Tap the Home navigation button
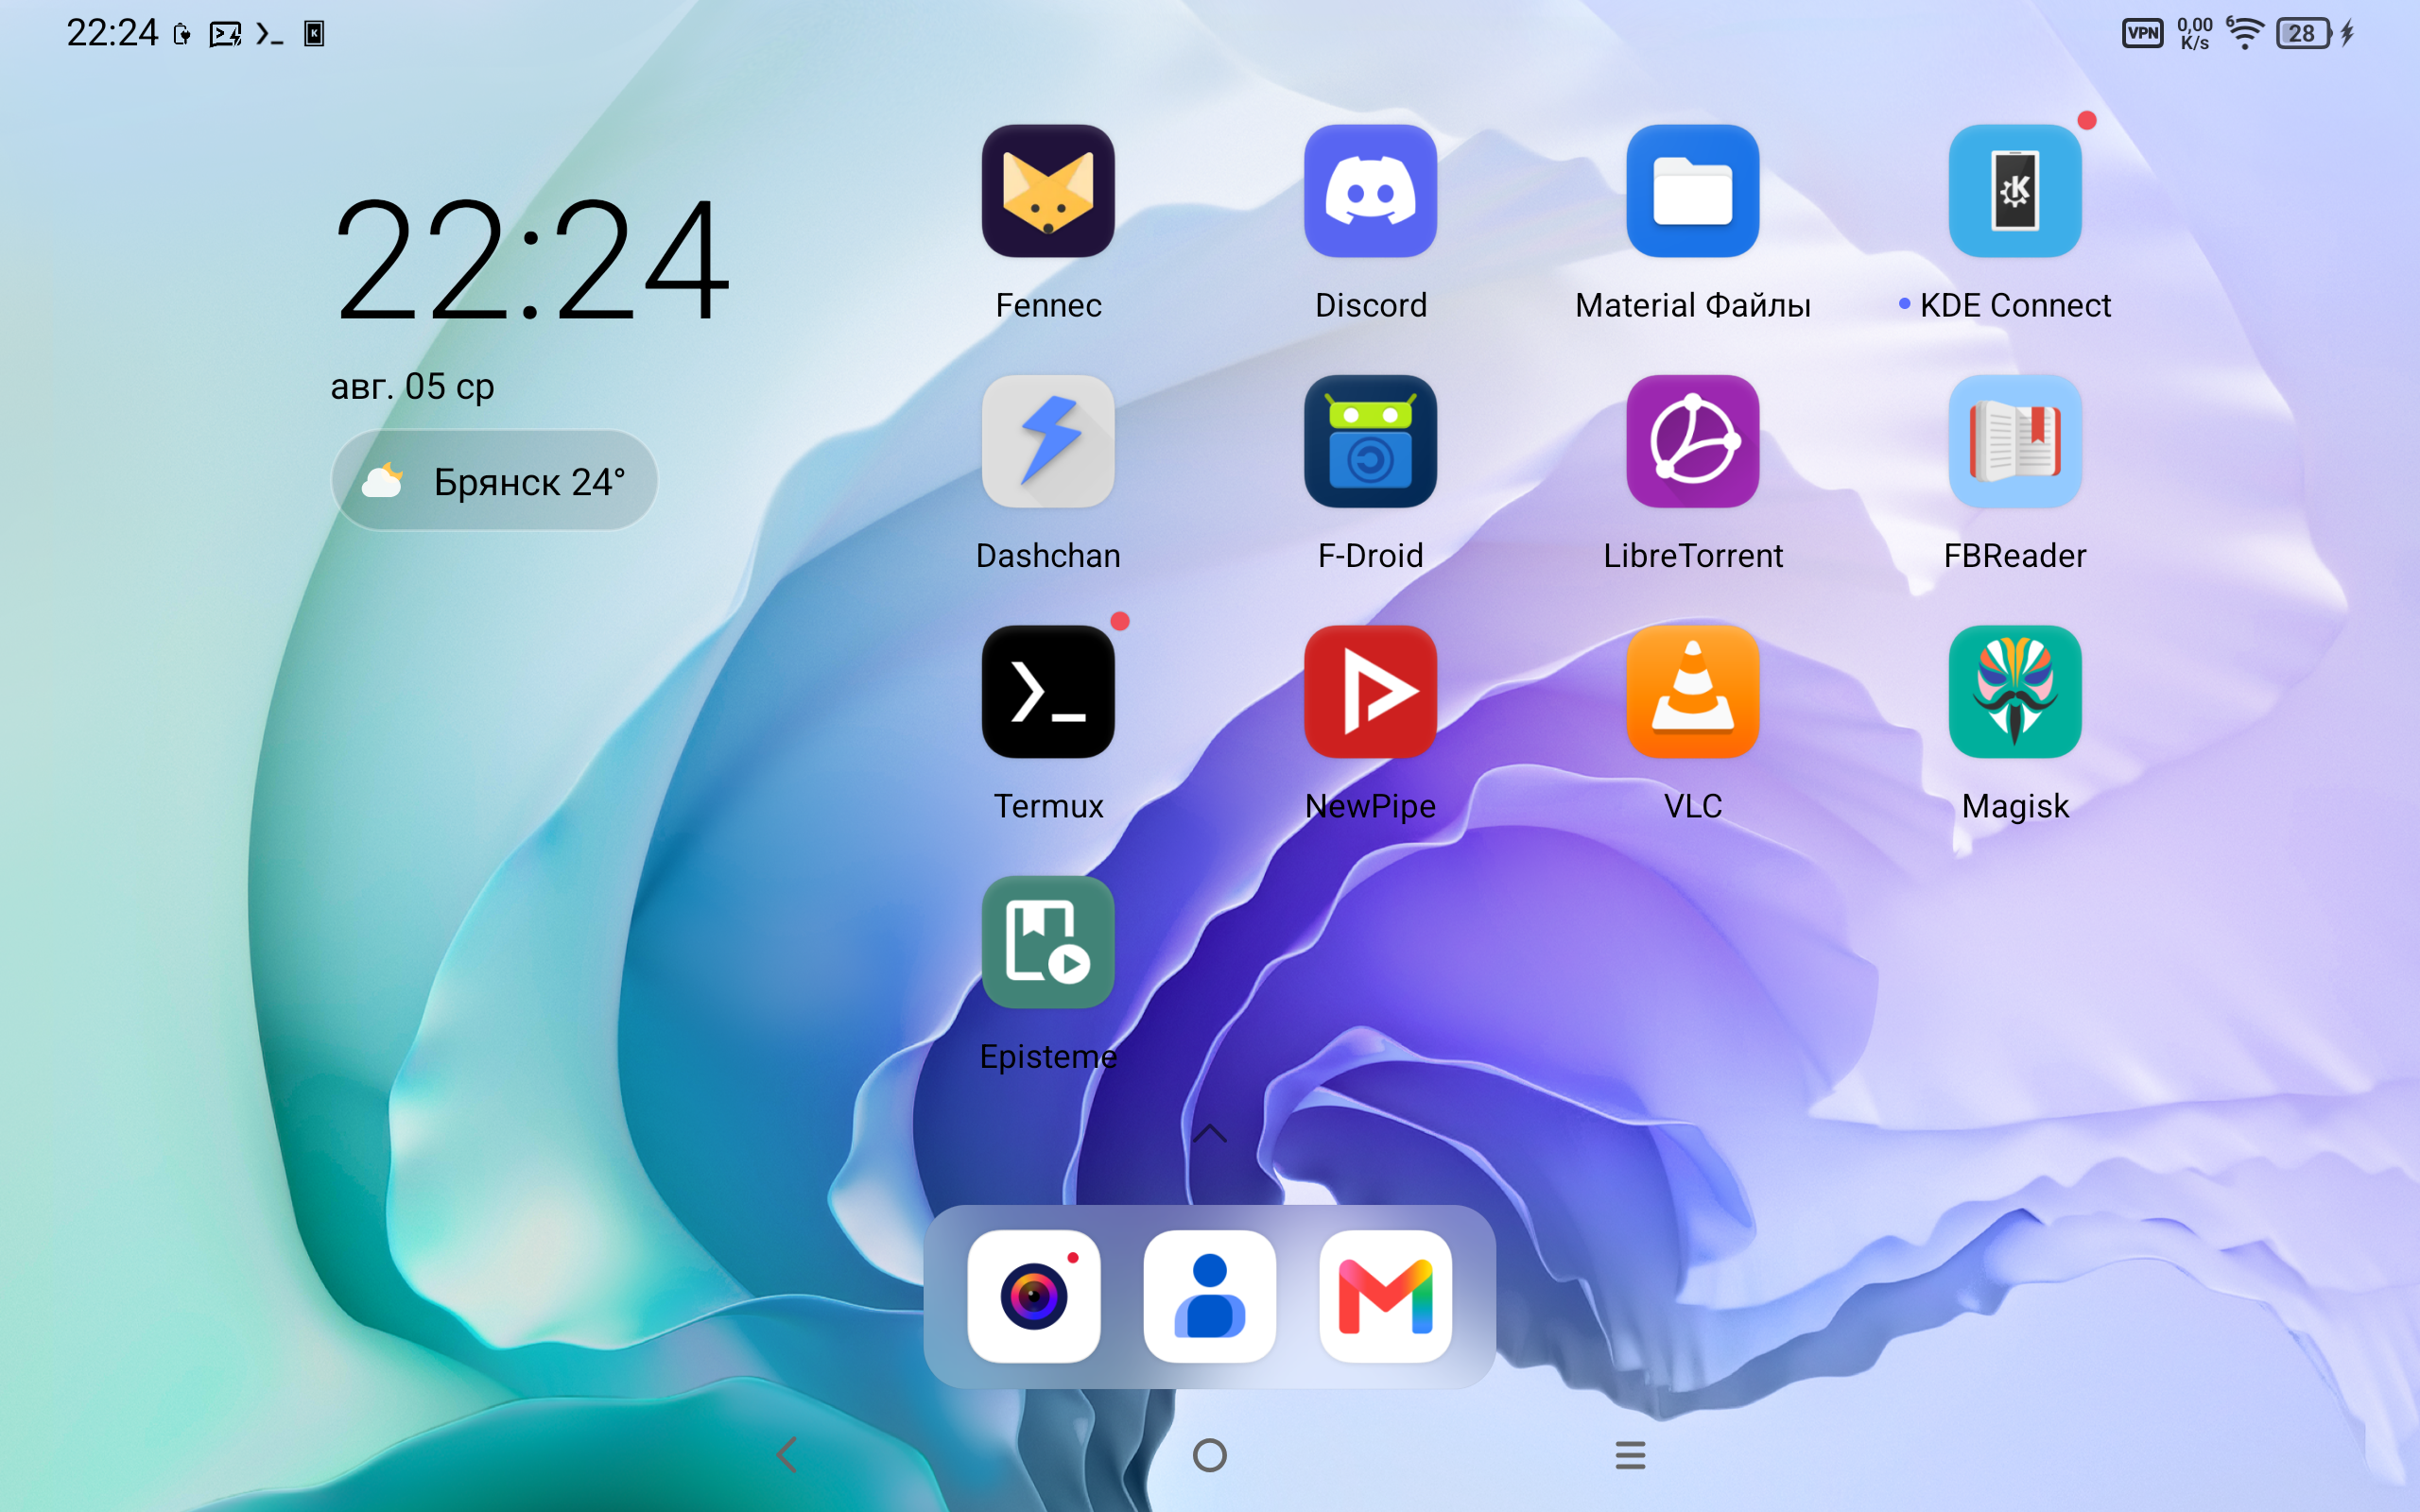Image resolution: width=2420 pixels, height=1512 pixels. pyautogui.click(x=1210, y=1455)
